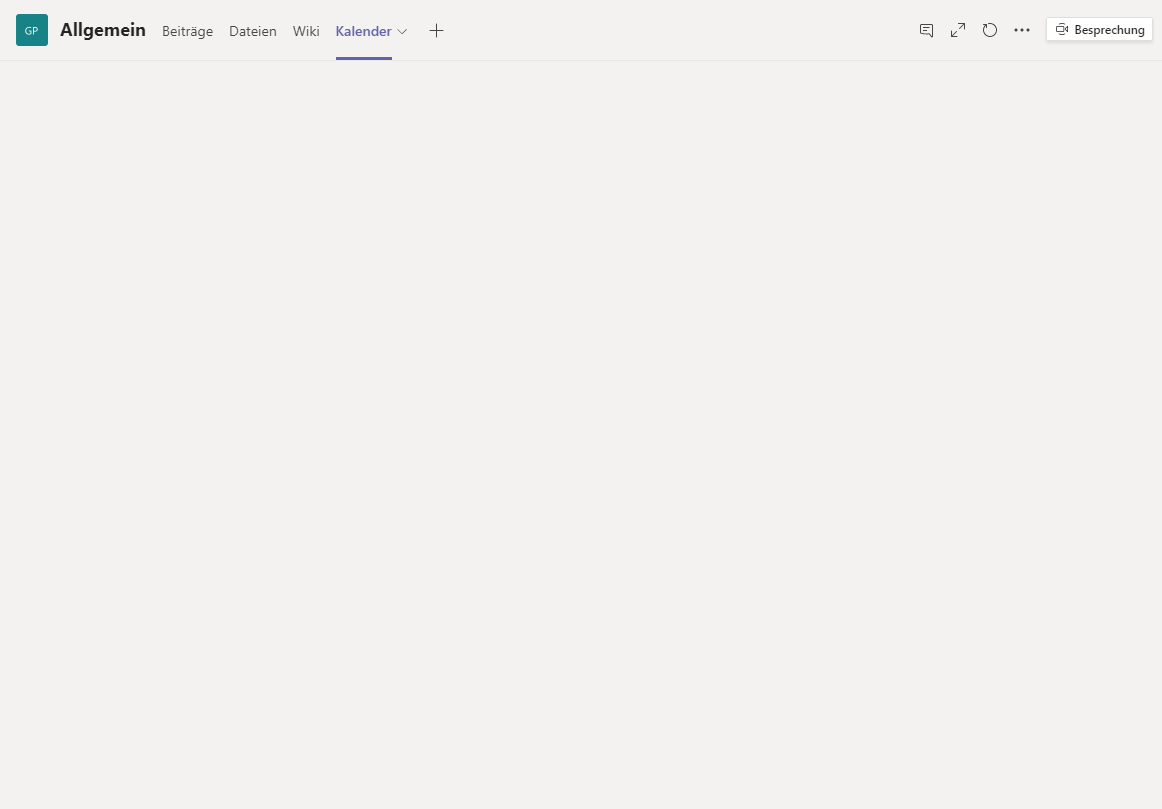Reload the Kalender tab
Viewport: 1162px width, 809px height.
click(990, 30)
